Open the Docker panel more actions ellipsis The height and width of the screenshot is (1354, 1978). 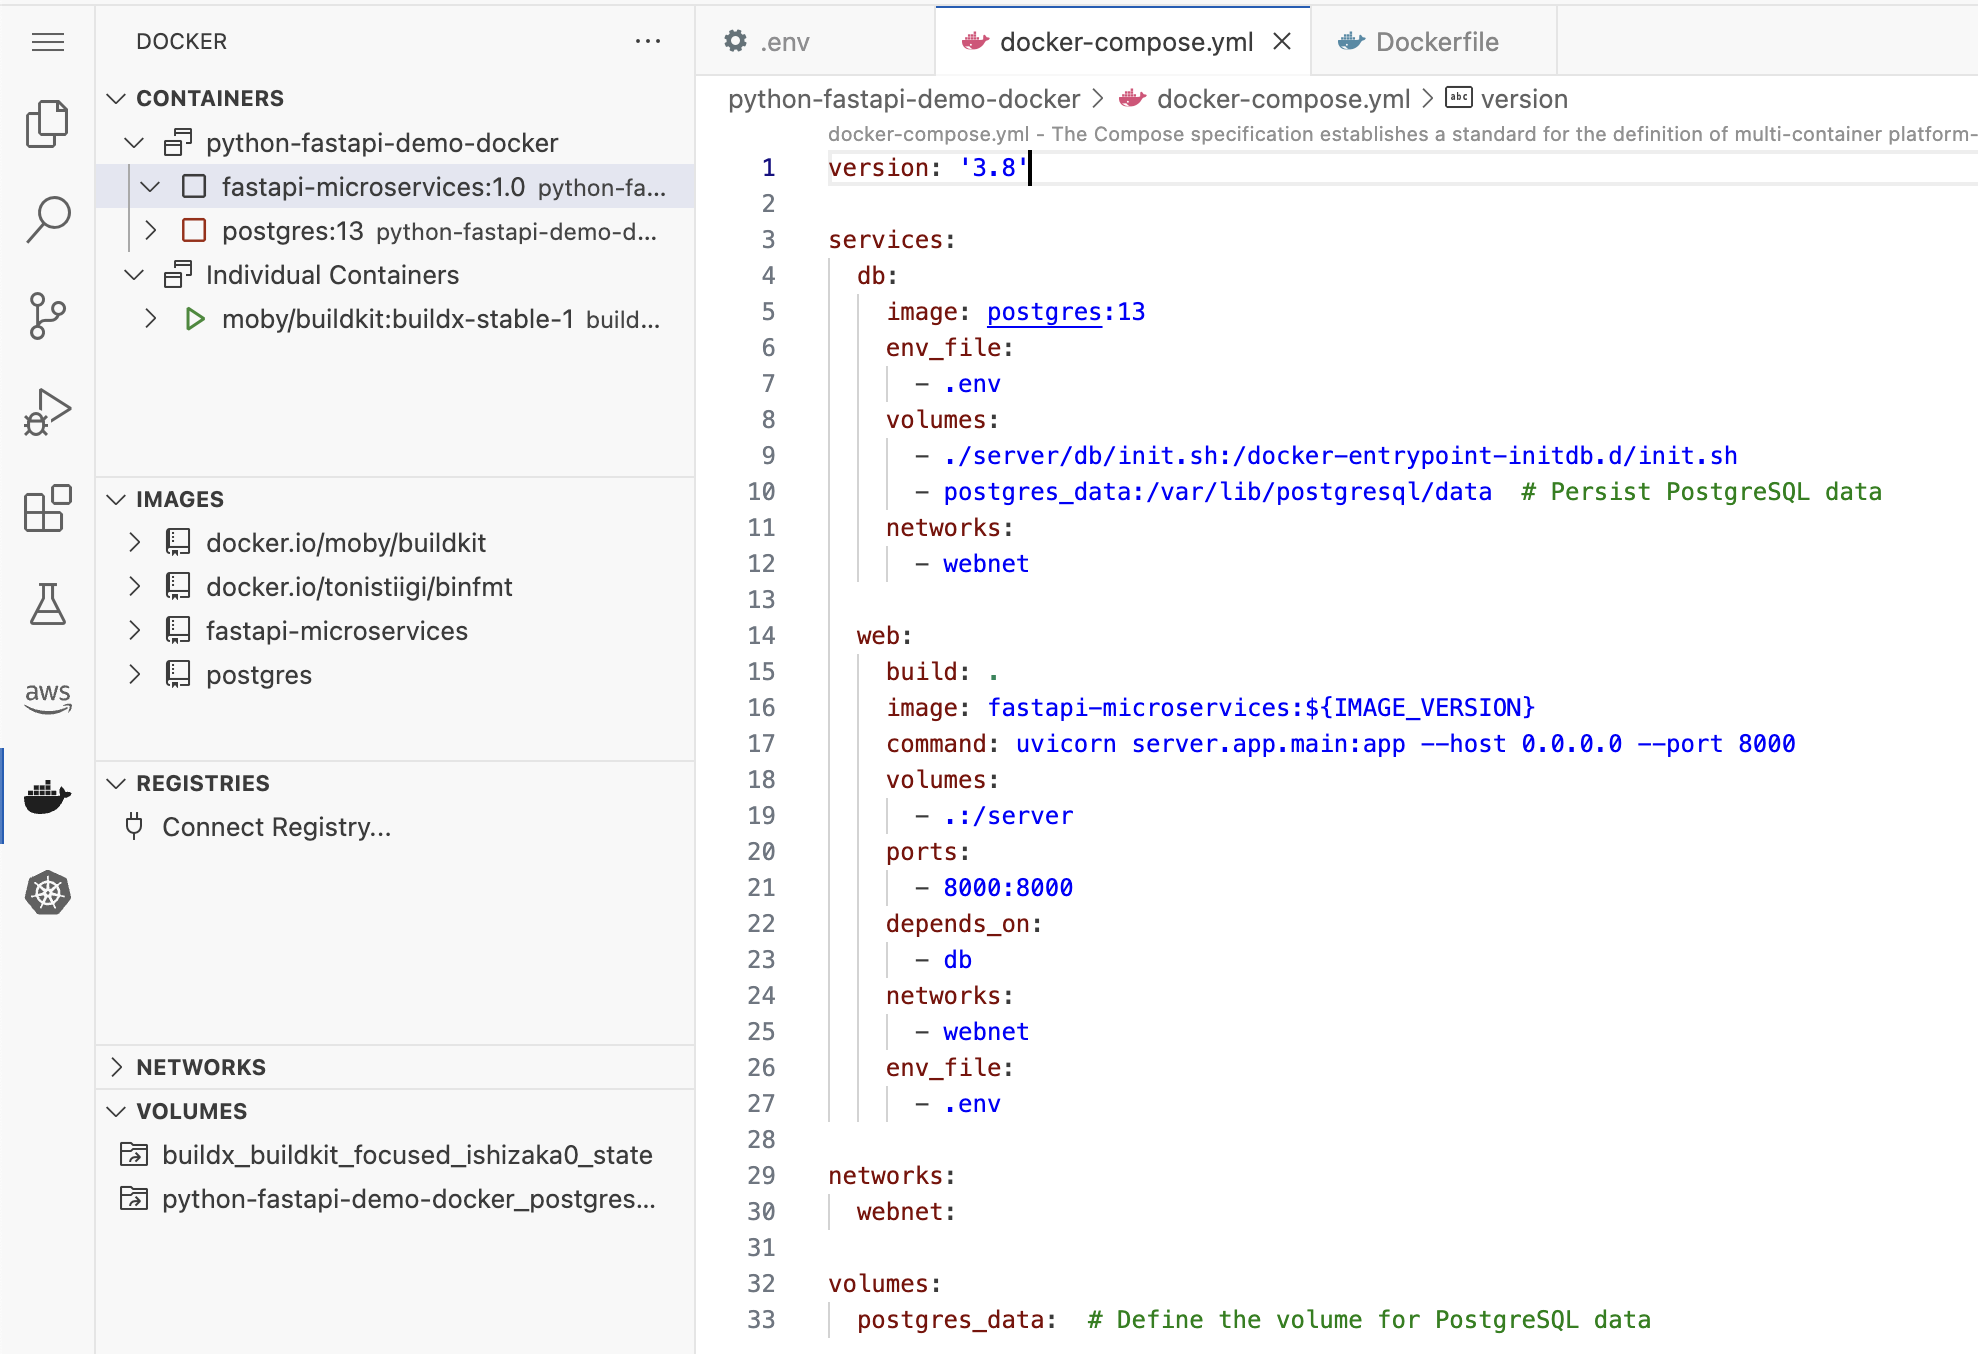[648, 41]
